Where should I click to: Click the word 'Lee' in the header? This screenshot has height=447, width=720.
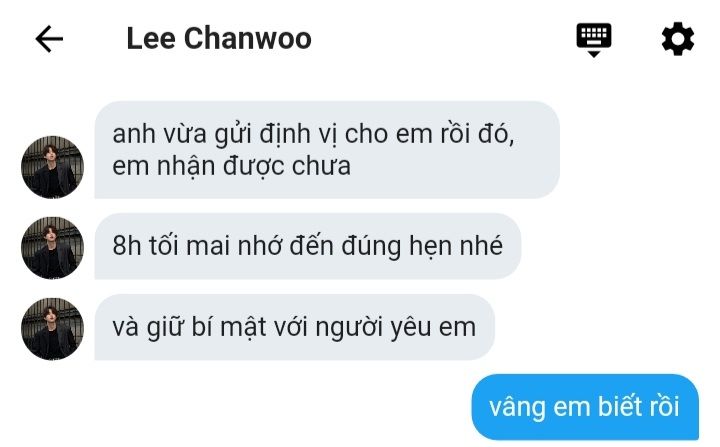coord(151,39)
